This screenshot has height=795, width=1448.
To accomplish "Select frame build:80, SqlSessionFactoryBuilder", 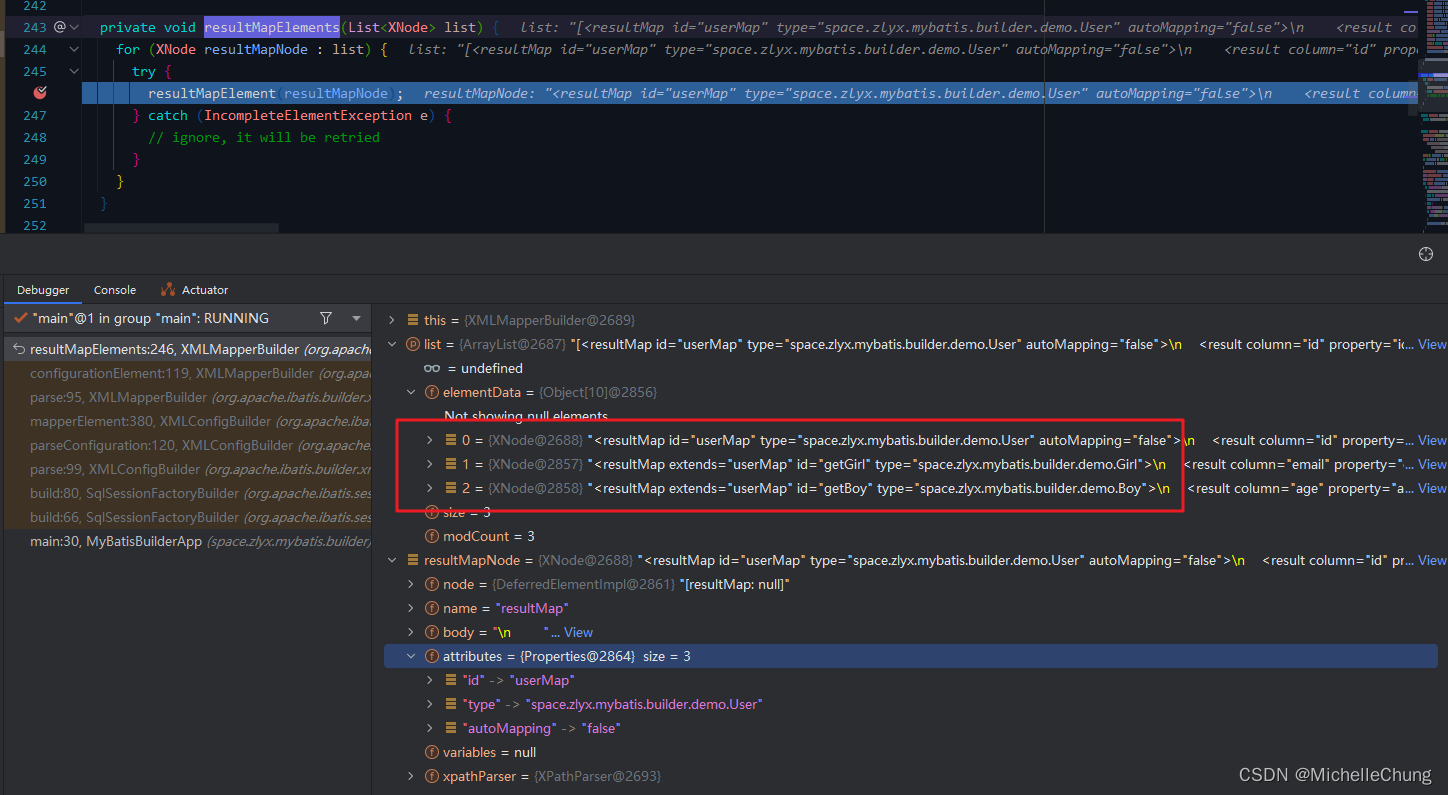I will click(x=186, y=493).
